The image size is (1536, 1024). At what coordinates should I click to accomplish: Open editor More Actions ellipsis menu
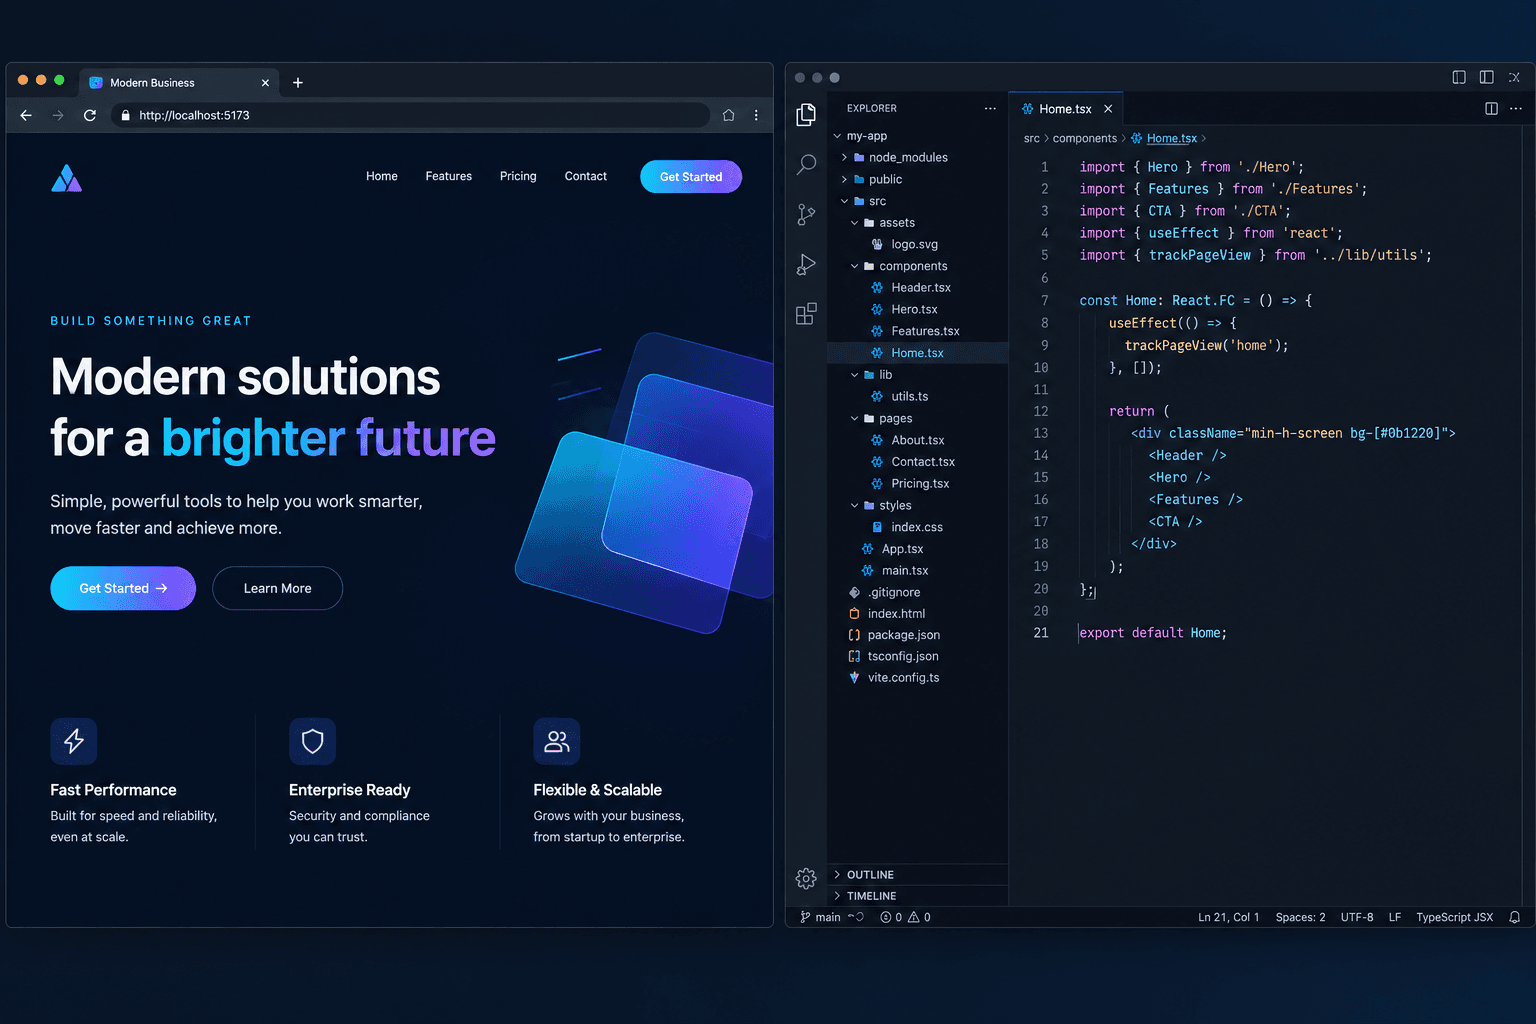(x=1516, y=108)
